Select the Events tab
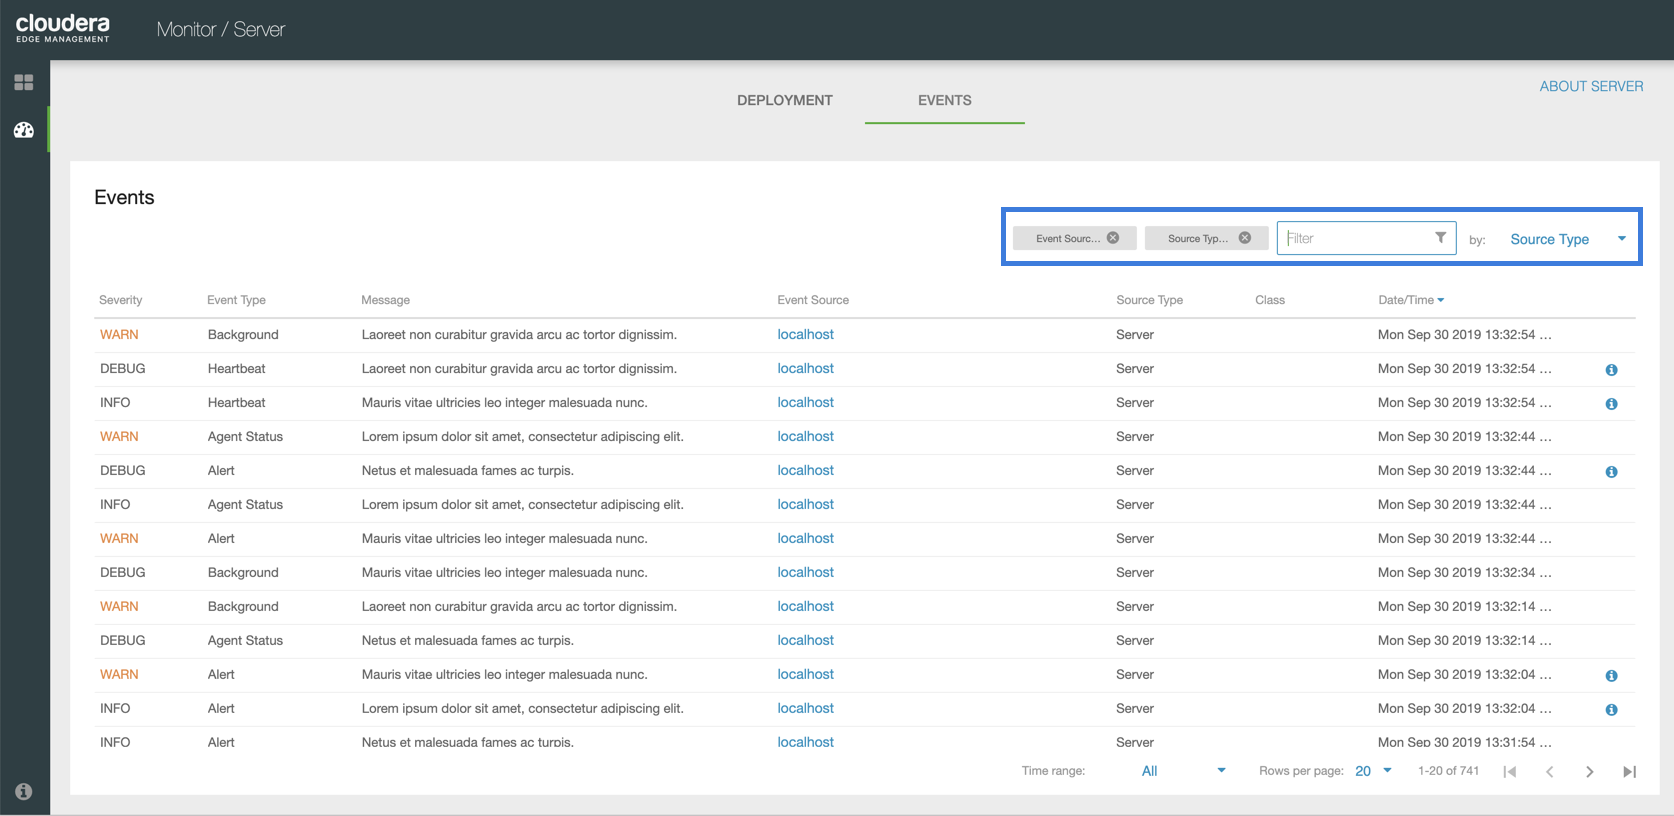 click(x=944, y=100)
